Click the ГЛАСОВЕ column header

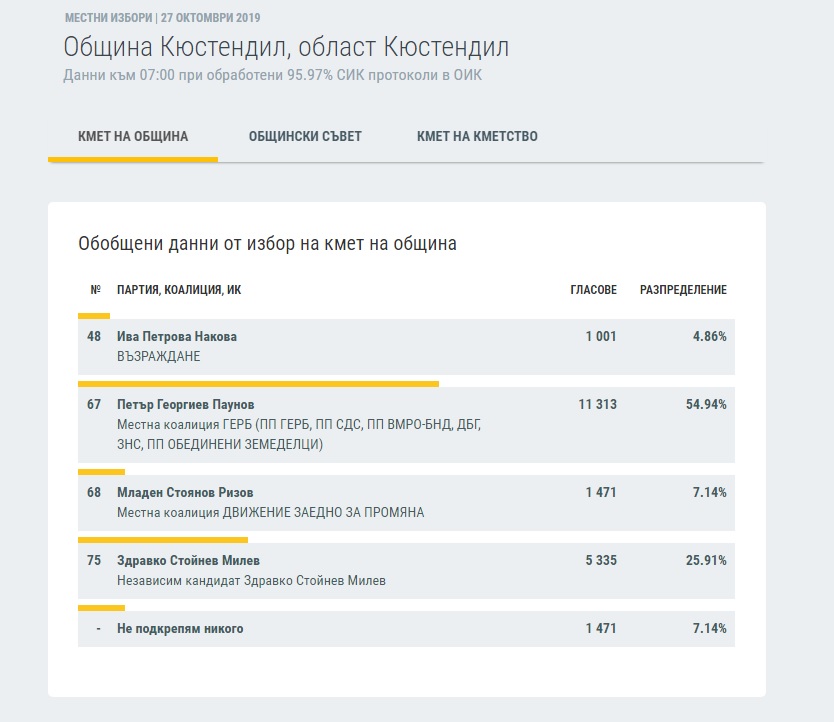coord(594,290)
